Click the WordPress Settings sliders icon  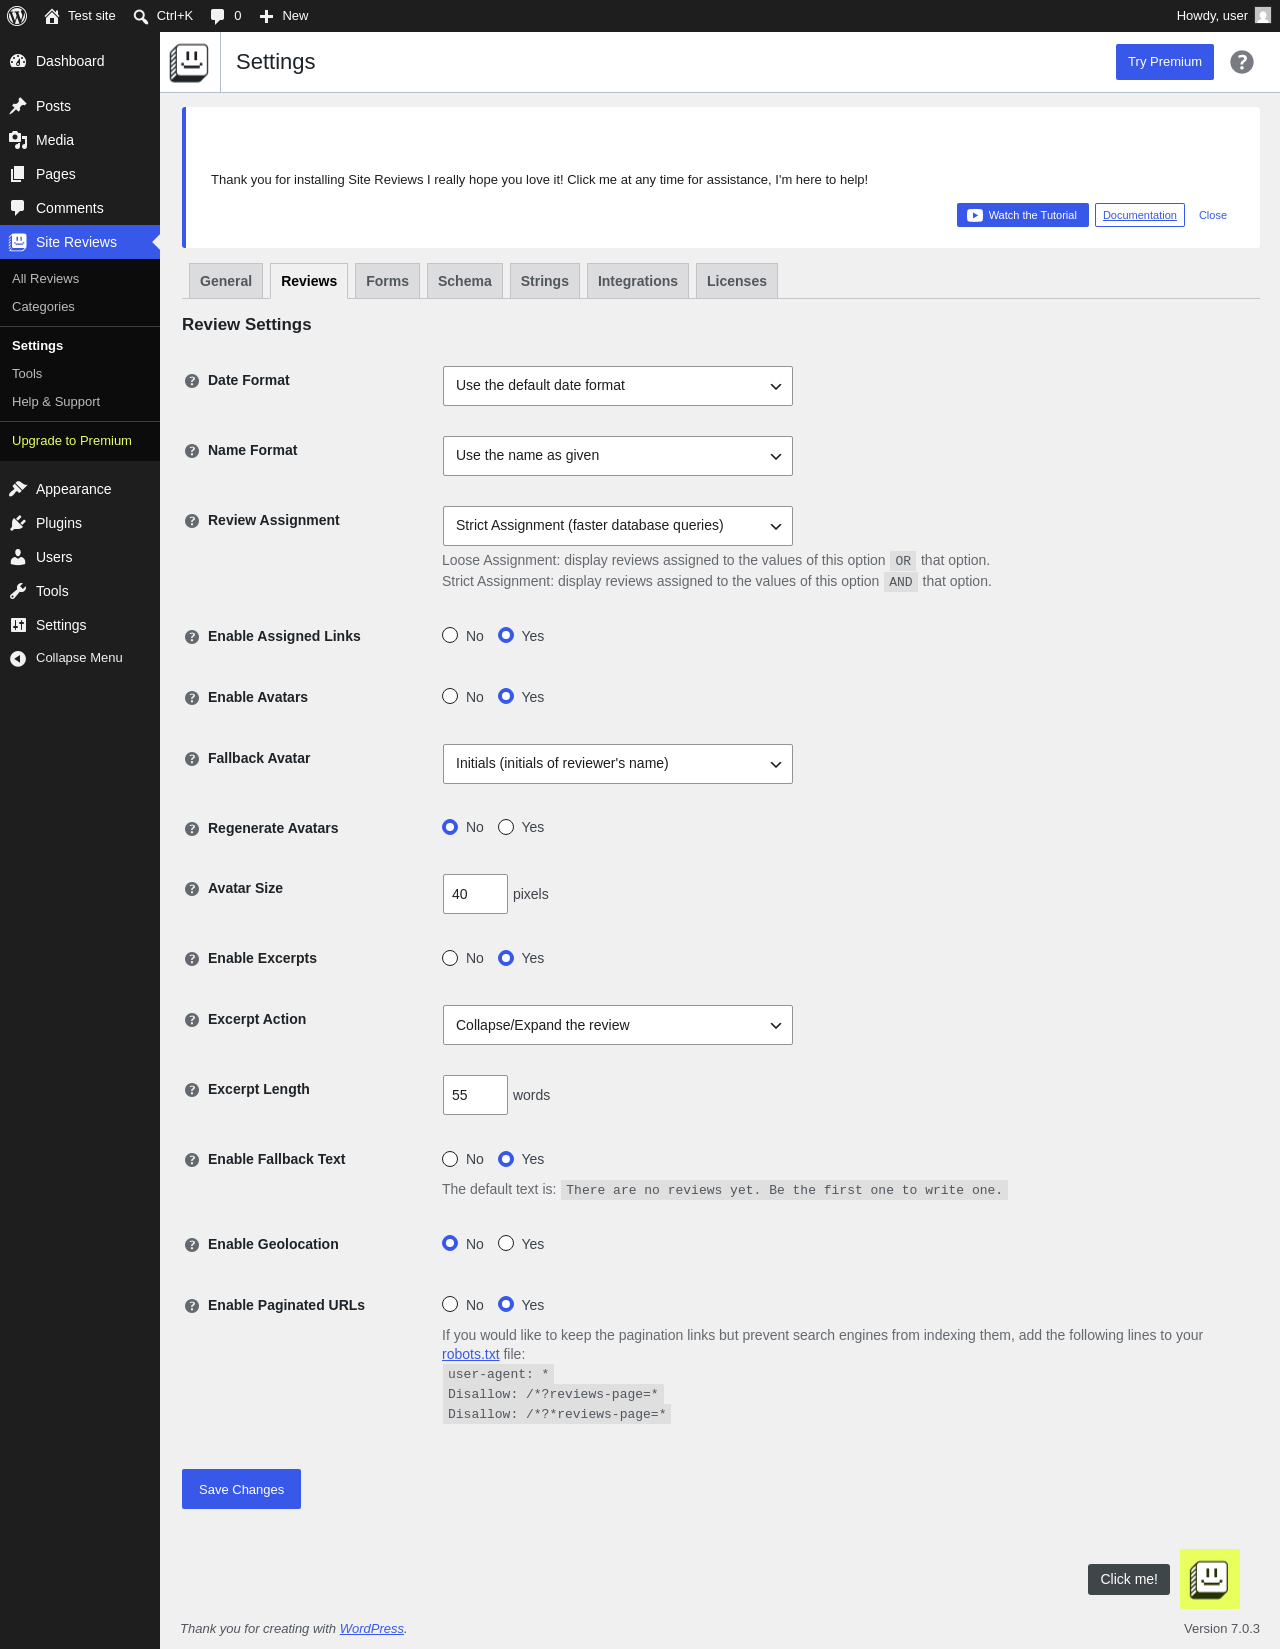(x=18, y=625)
